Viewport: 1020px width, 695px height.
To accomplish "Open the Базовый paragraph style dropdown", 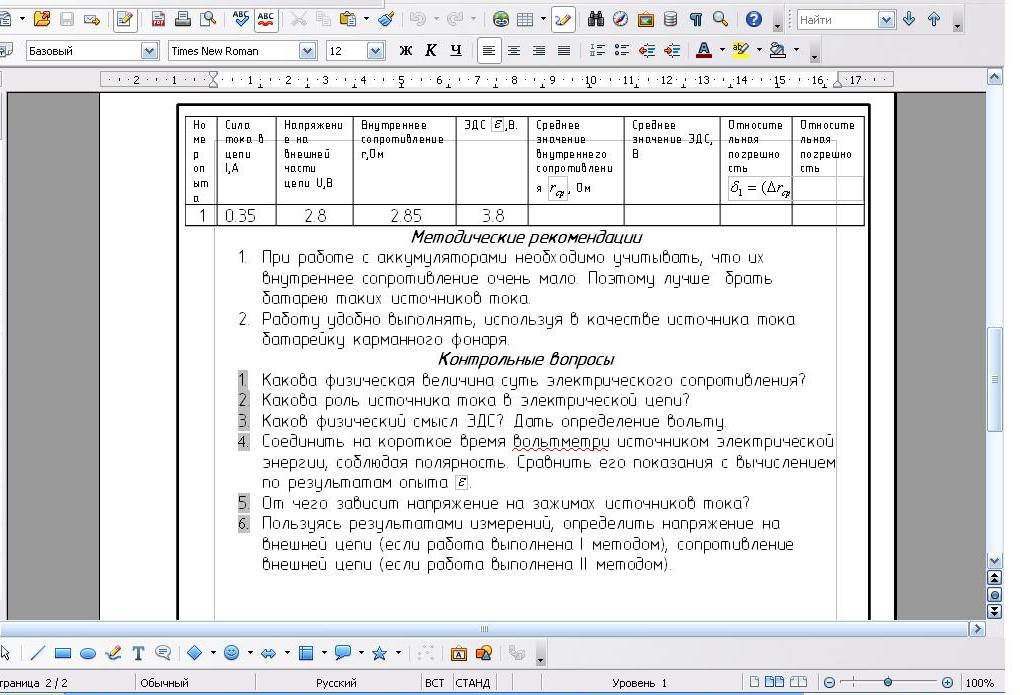I will (149, 51).
